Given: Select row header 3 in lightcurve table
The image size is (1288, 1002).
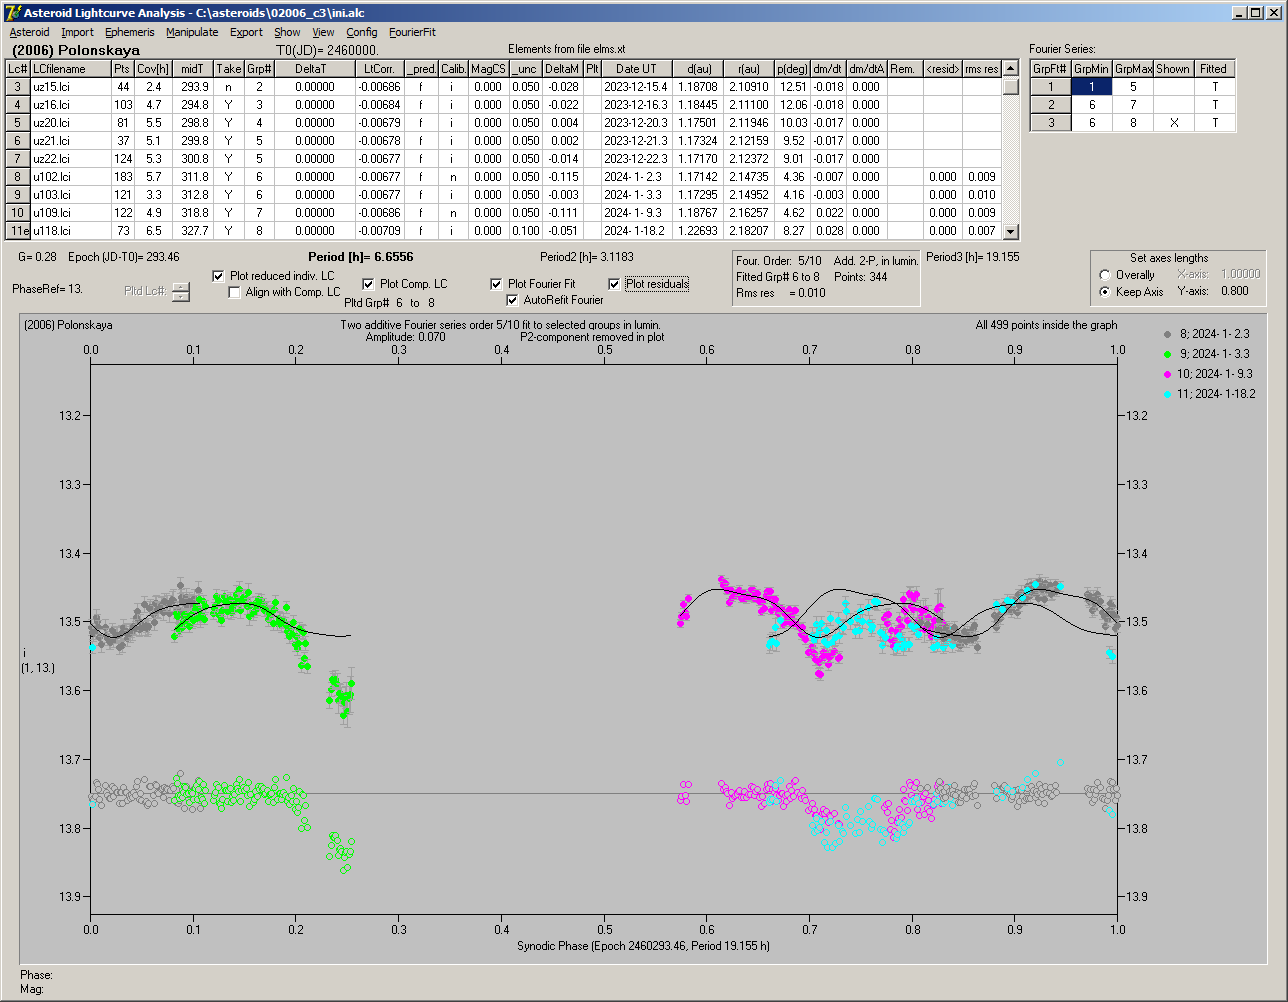Looking at the screenshot, I should point(18,87).
